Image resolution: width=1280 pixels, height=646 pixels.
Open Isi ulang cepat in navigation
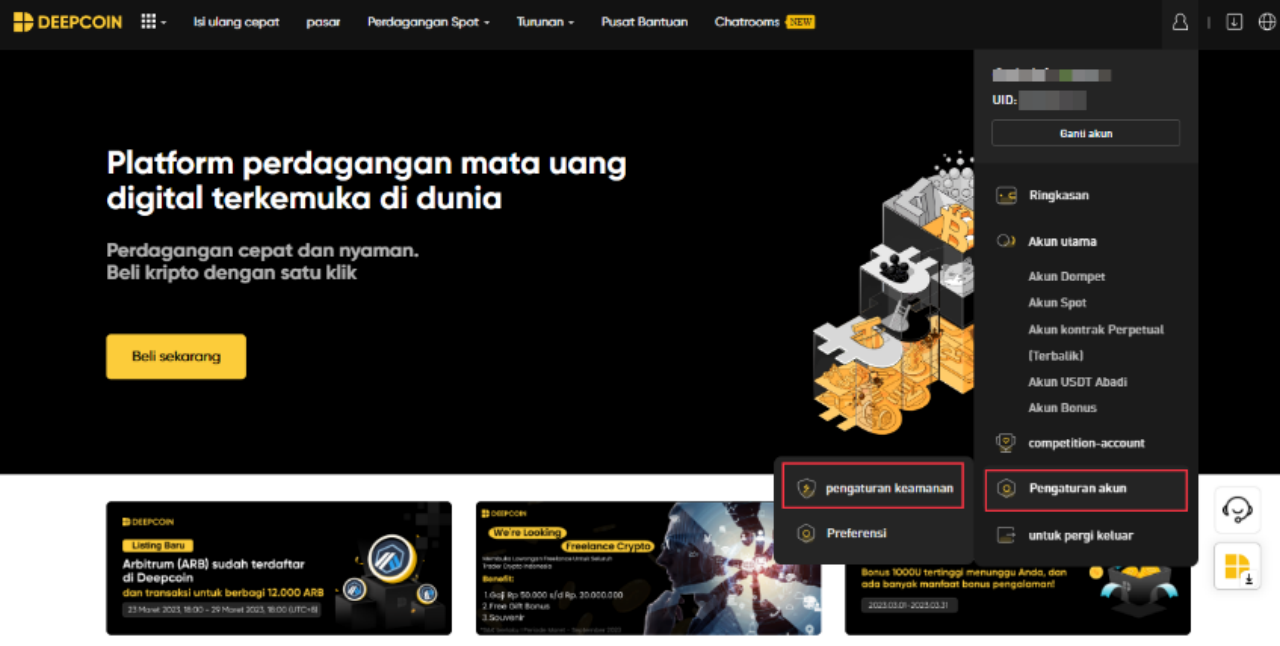click(x=236, y=22)
